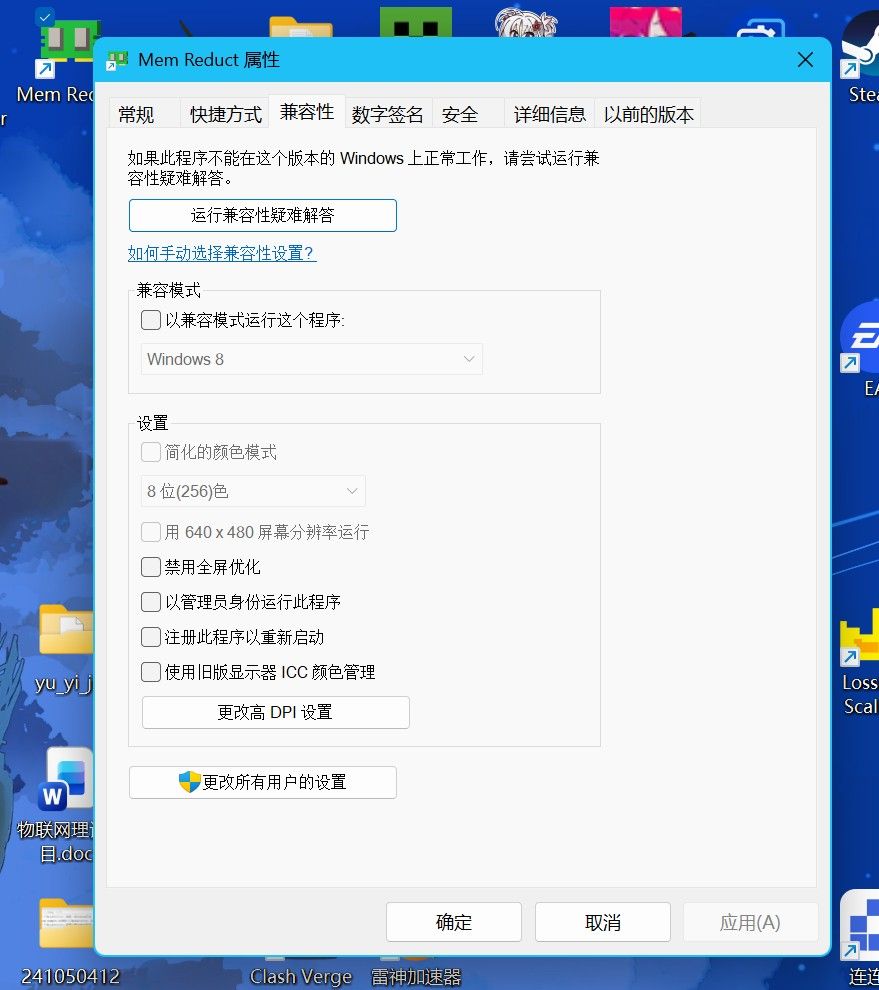Open the 8 位(256)色 color dropdown
The height and width of the screenshot is (990, 879).
[253, 491]
